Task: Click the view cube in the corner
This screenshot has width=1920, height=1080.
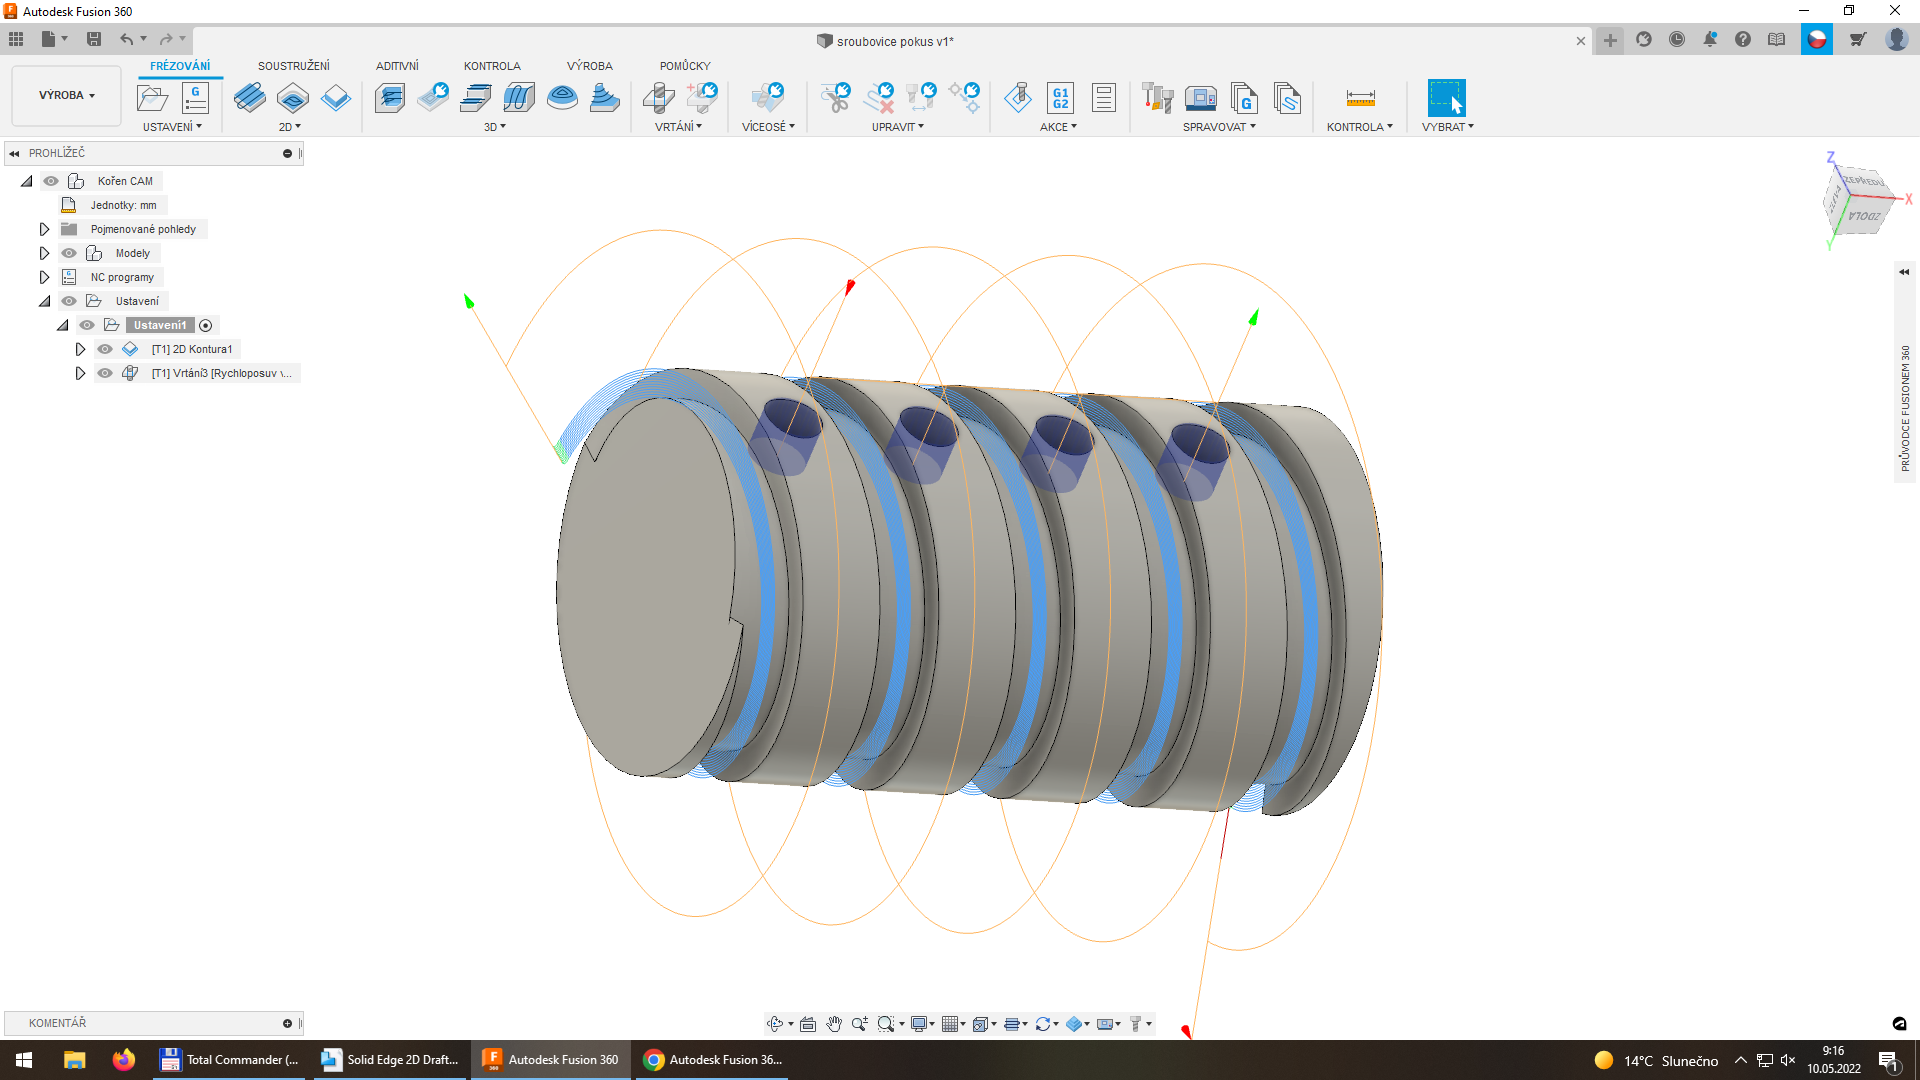Action: click(x=1862, y=200)
